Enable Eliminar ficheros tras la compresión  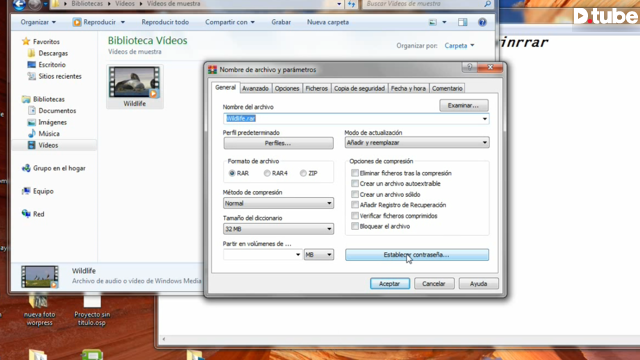[x=355, y=173]
